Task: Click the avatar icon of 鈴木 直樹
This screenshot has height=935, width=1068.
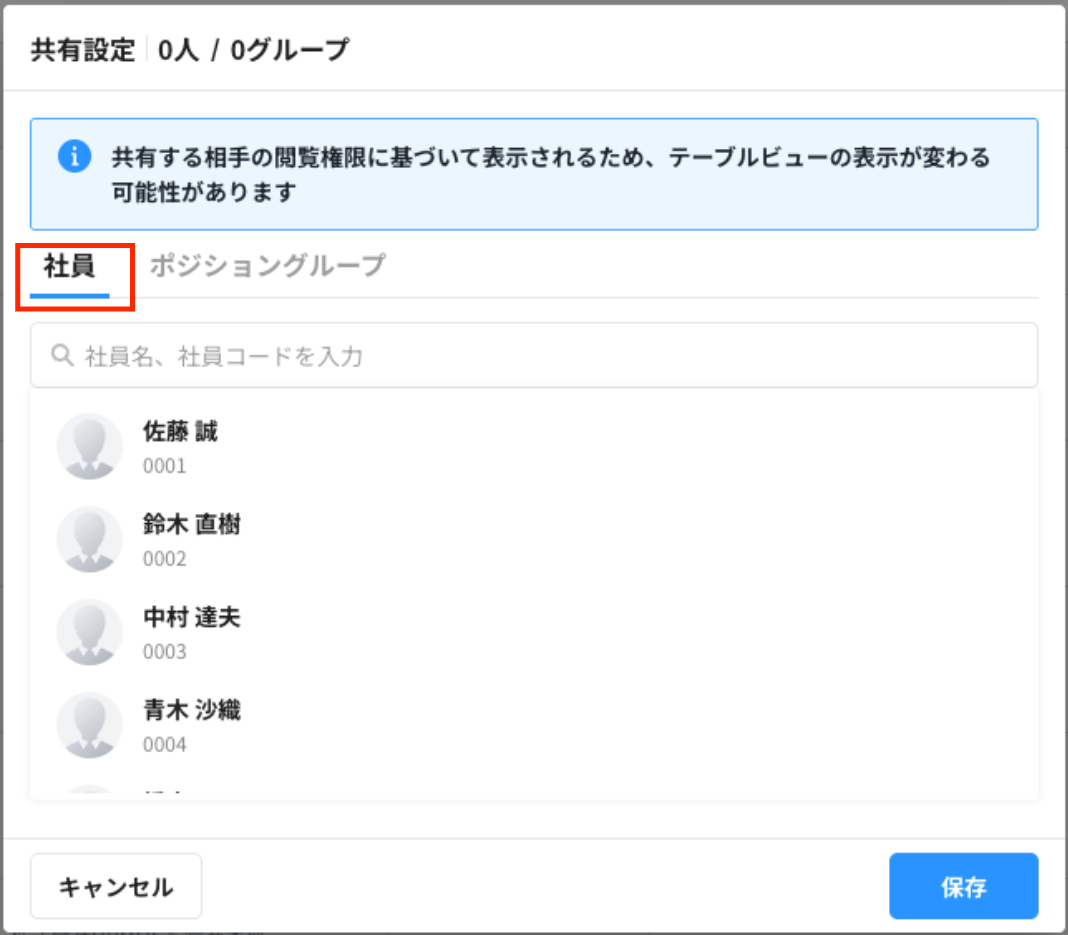Action: (89, 539)
